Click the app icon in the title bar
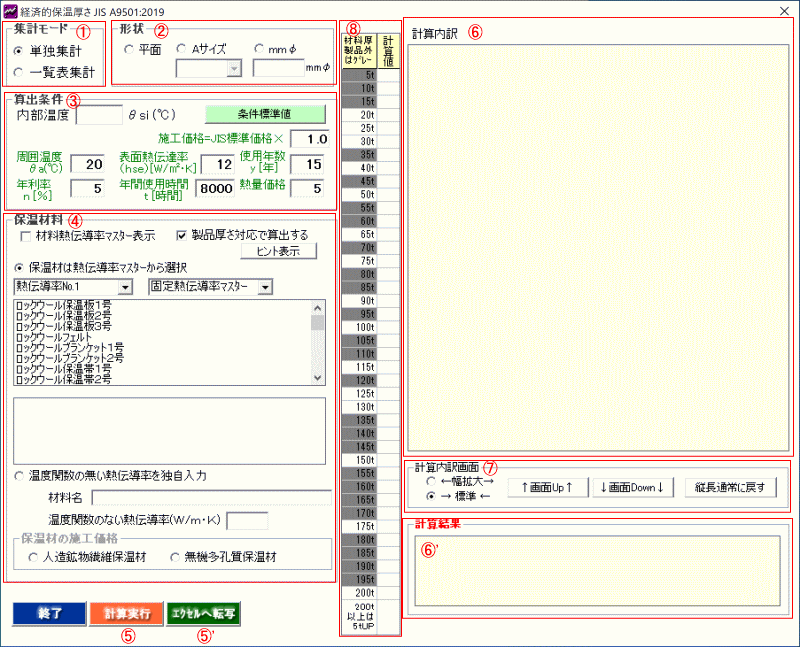Screen dimensions: 800x647 11,11
